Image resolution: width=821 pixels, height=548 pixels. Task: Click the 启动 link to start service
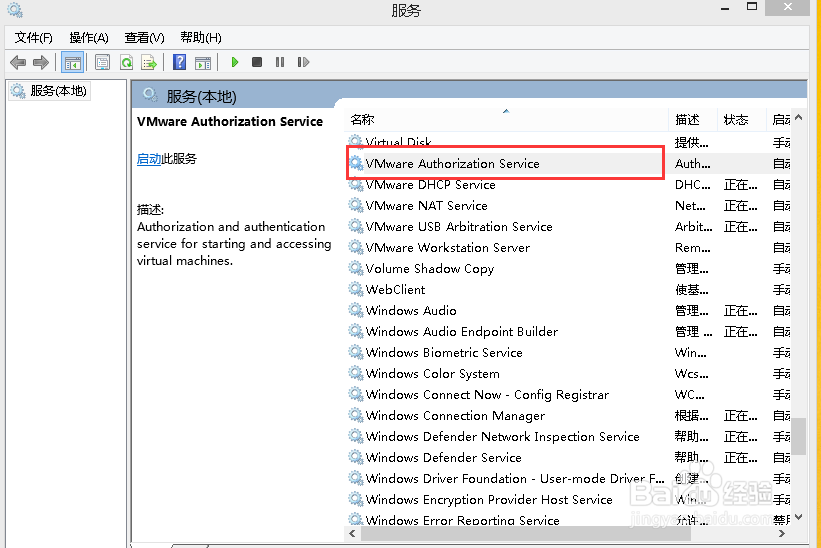point(149,159)
